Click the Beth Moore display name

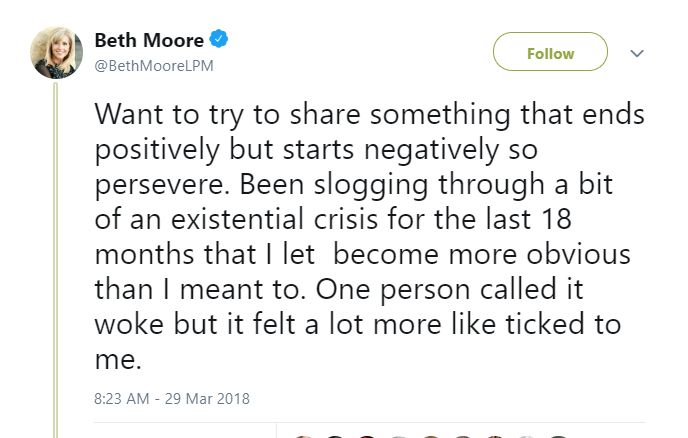(x=148, y=41)
